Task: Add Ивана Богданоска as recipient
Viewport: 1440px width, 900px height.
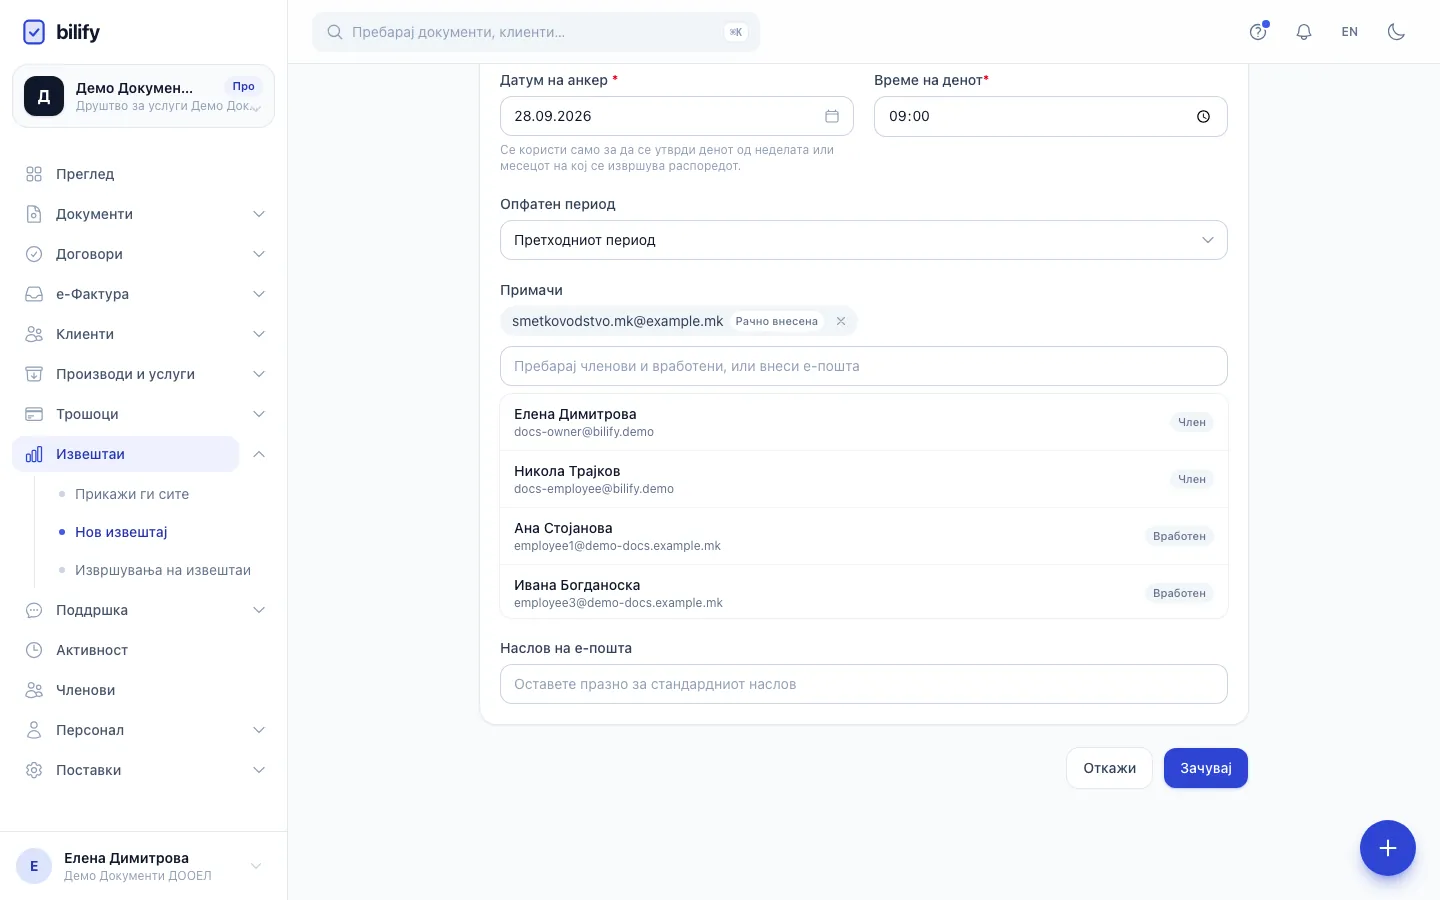Action: [x=864, y=593]
